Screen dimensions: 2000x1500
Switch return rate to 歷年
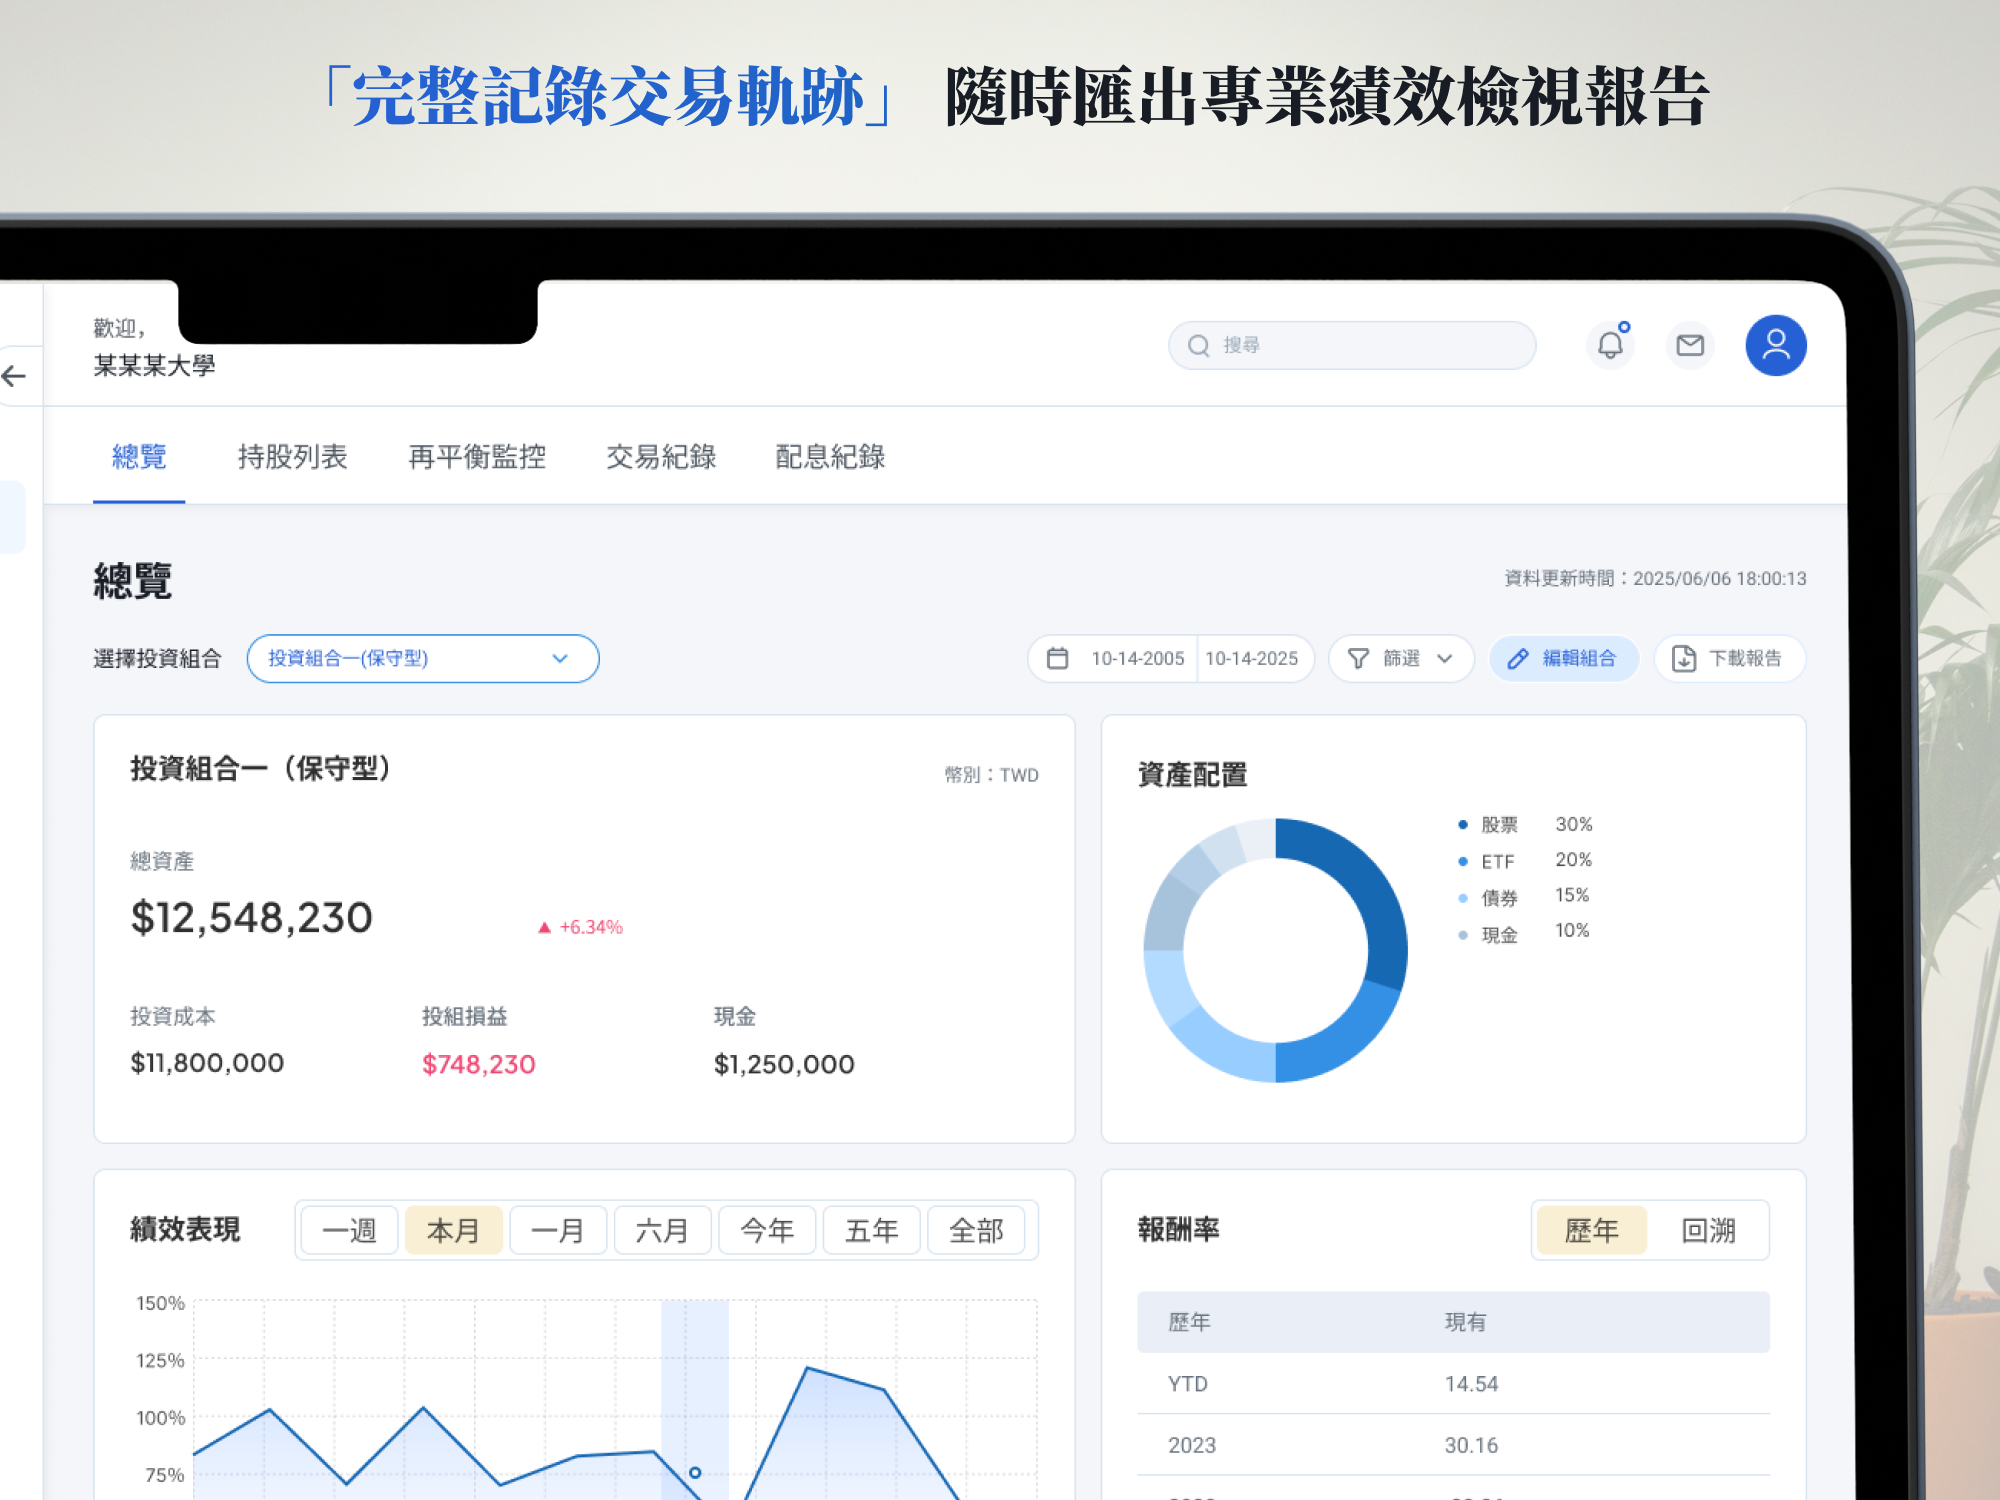pyautogui.click(x=1592, y=1230)
